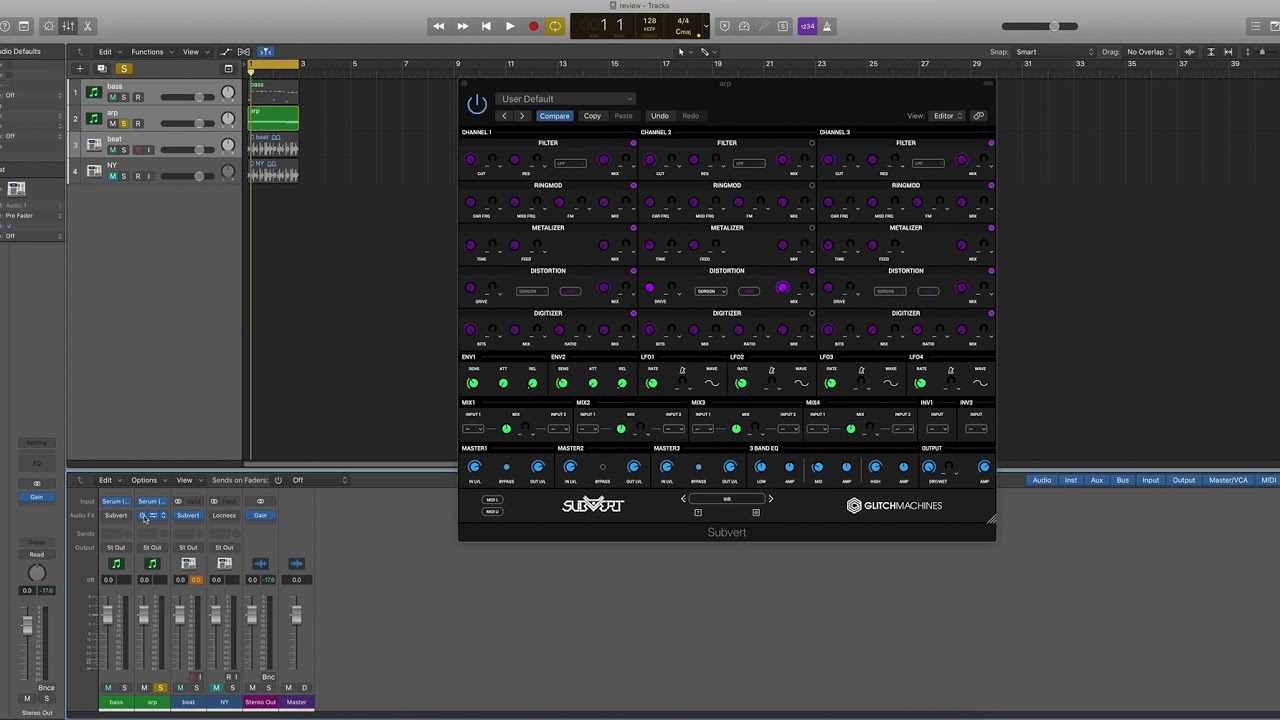Image resolution: width=1280 pixels, height=720 pixels.
Task: Click the Compare button in plugin header
Action: coord(554,116)
